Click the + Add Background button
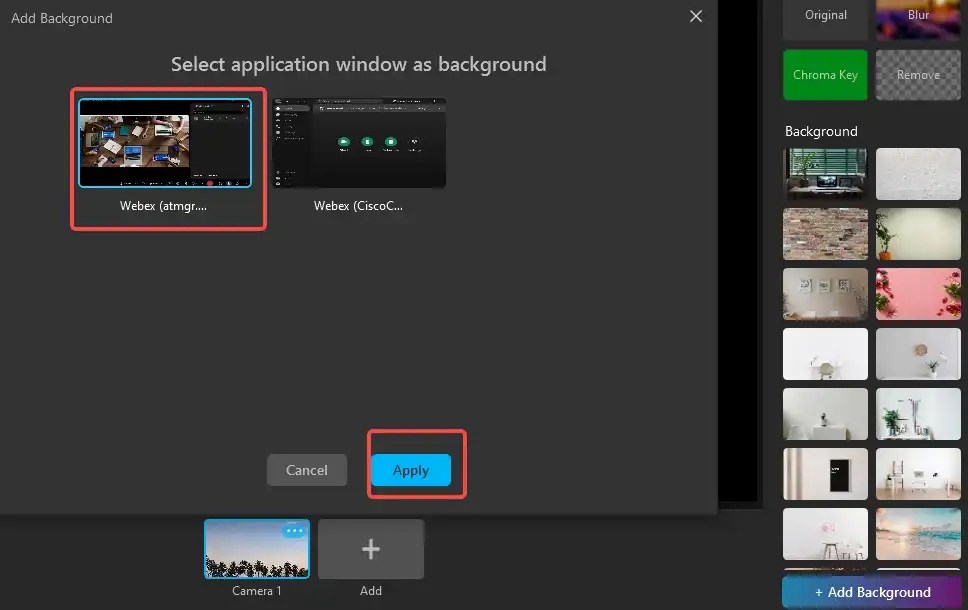Viewport: 968px width, 610px height. 871,591
